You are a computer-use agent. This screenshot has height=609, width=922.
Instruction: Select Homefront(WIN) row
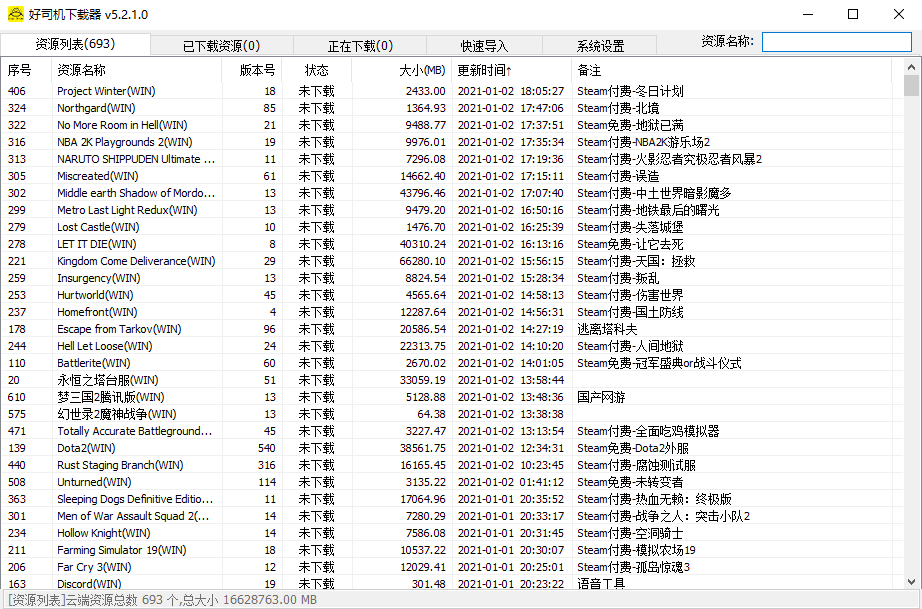[452, 312]
